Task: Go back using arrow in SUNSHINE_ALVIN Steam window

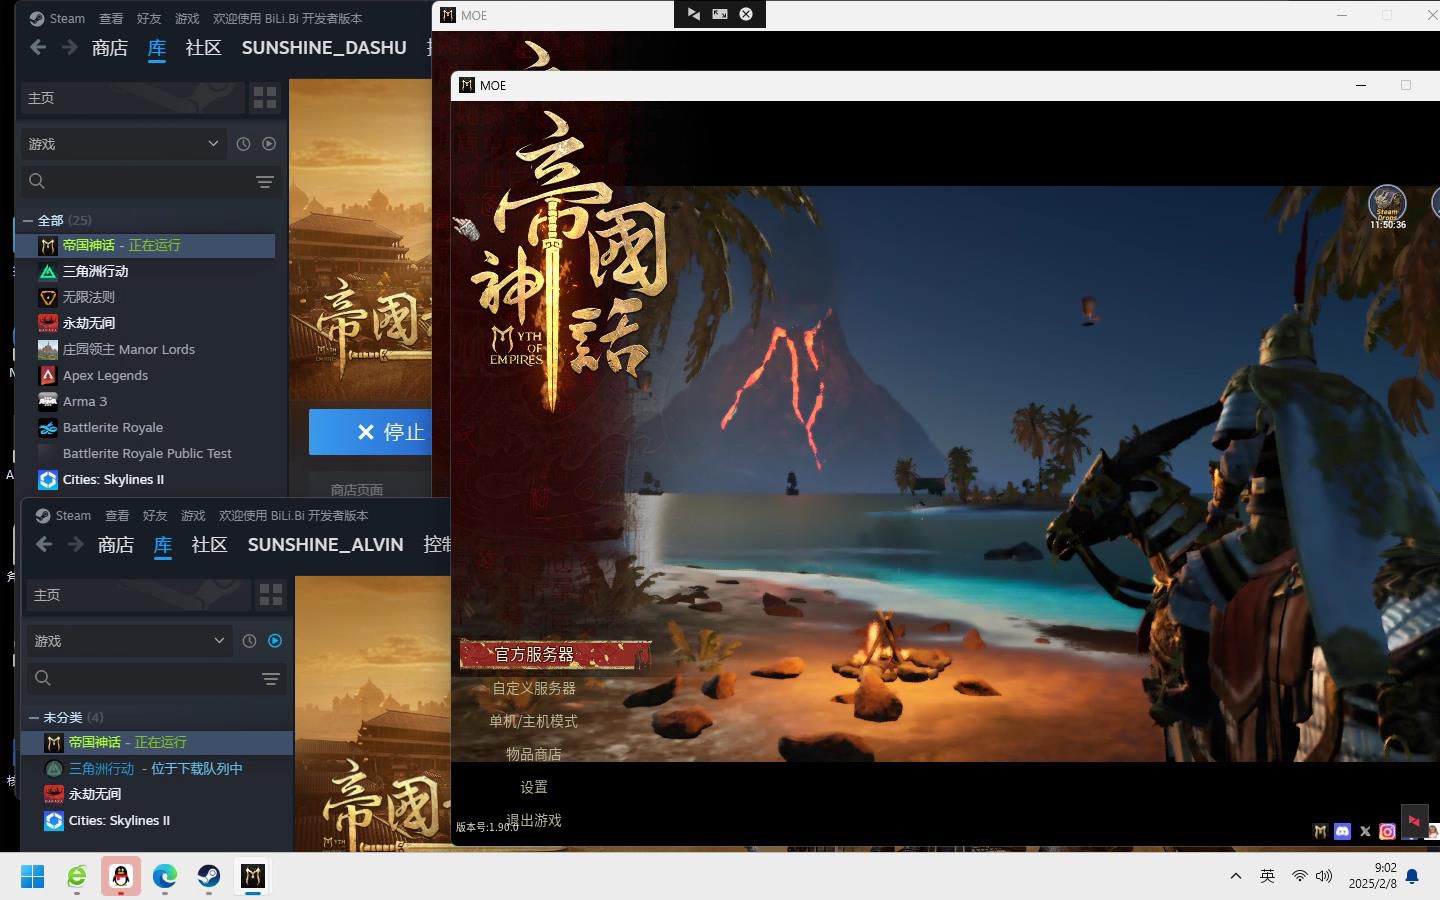Action: point(44,544)
